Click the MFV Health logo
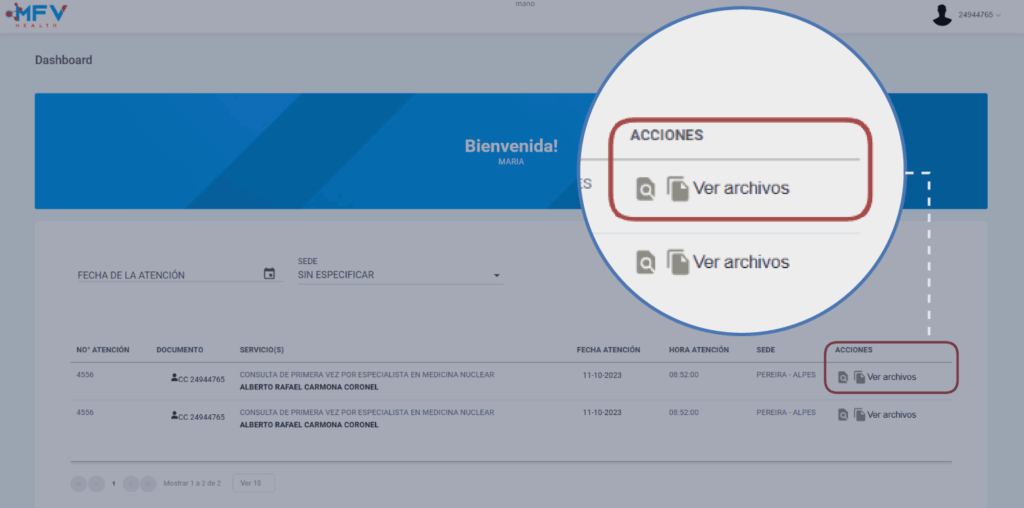 pyautogui.click(x=37, y=15)
